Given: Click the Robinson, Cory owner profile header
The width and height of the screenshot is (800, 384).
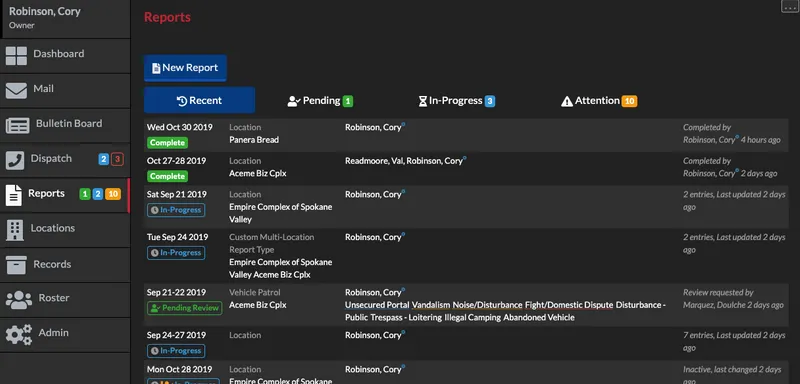Looking at the screenshot, I should point(65,18).
